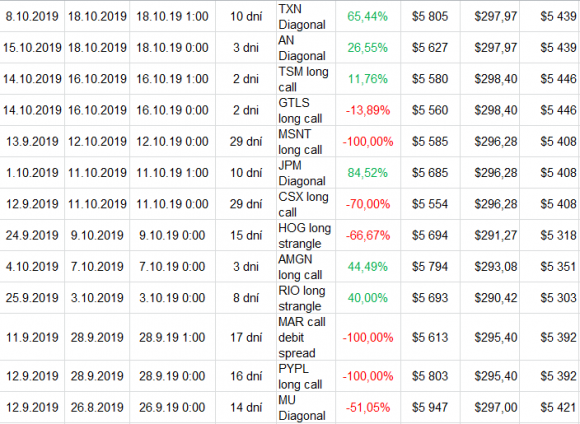Screen dimensions: 580x424
Task: Select the MAR call debit spread cell
Action: pos(306,337)
